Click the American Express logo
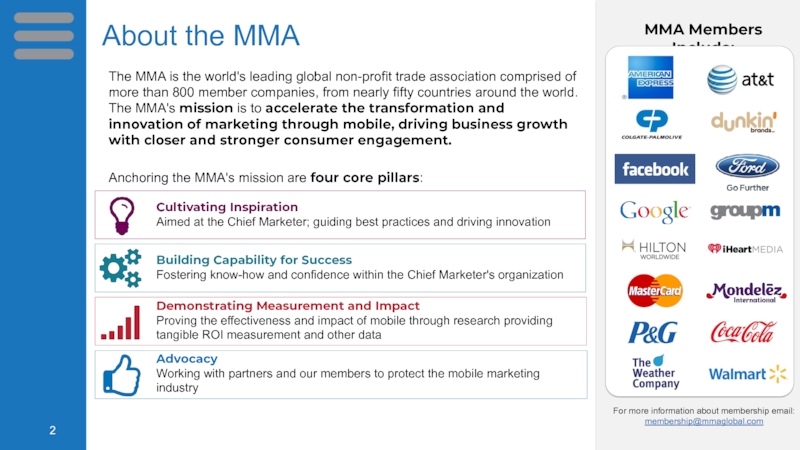Screen dimensions: 800x450 649,78
